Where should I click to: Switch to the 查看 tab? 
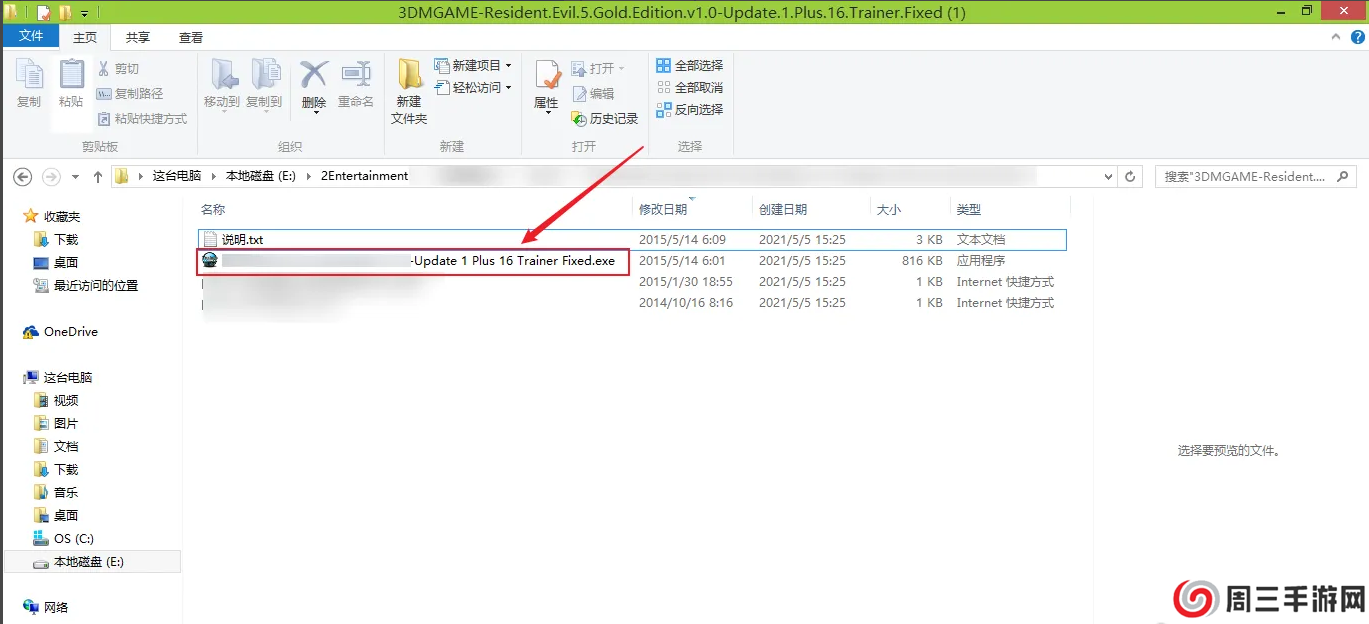190,36
